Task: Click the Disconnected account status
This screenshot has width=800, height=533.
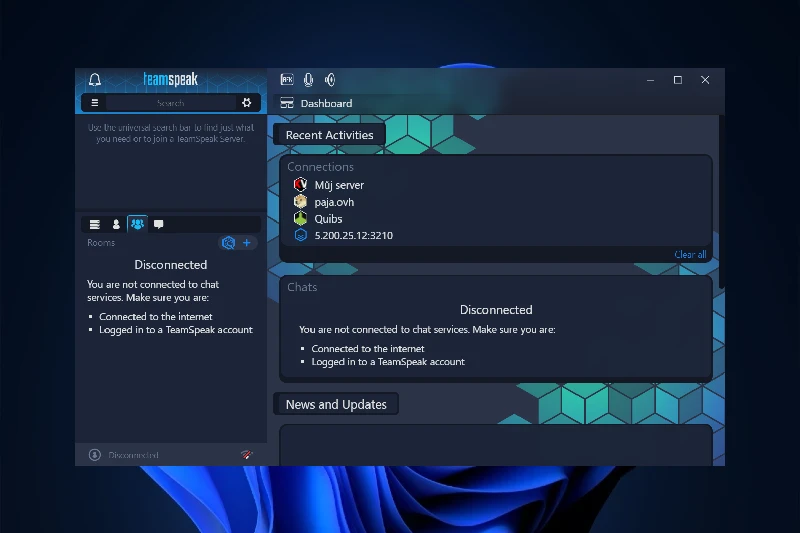Action: click(133, 455)
